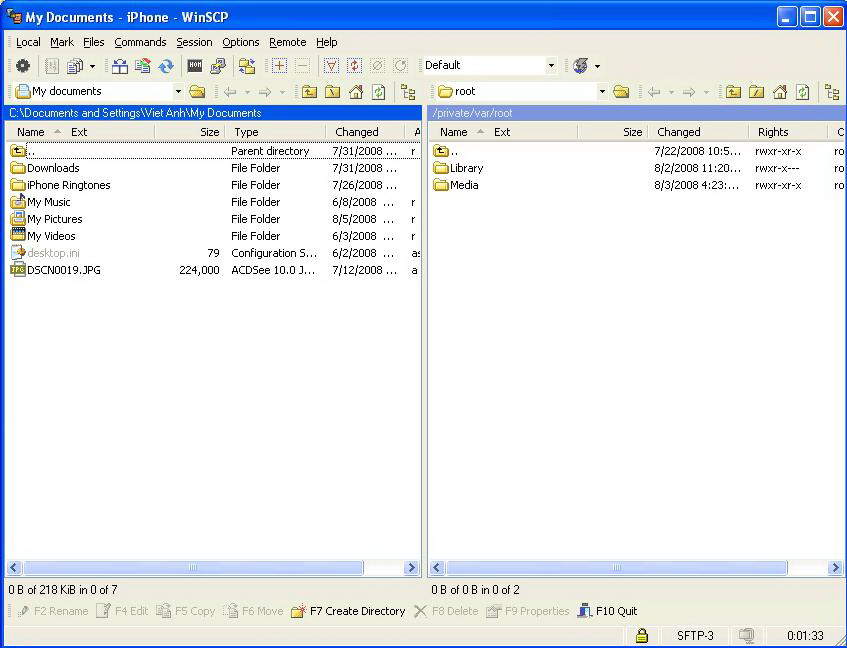Open the Help menu
Screen dimensions: 847x648
327,42
